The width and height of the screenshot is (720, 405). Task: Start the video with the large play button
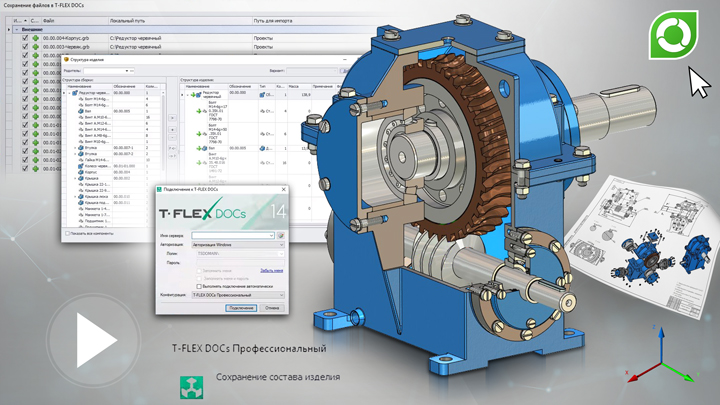pyautogui.click(x=95, y=340)
